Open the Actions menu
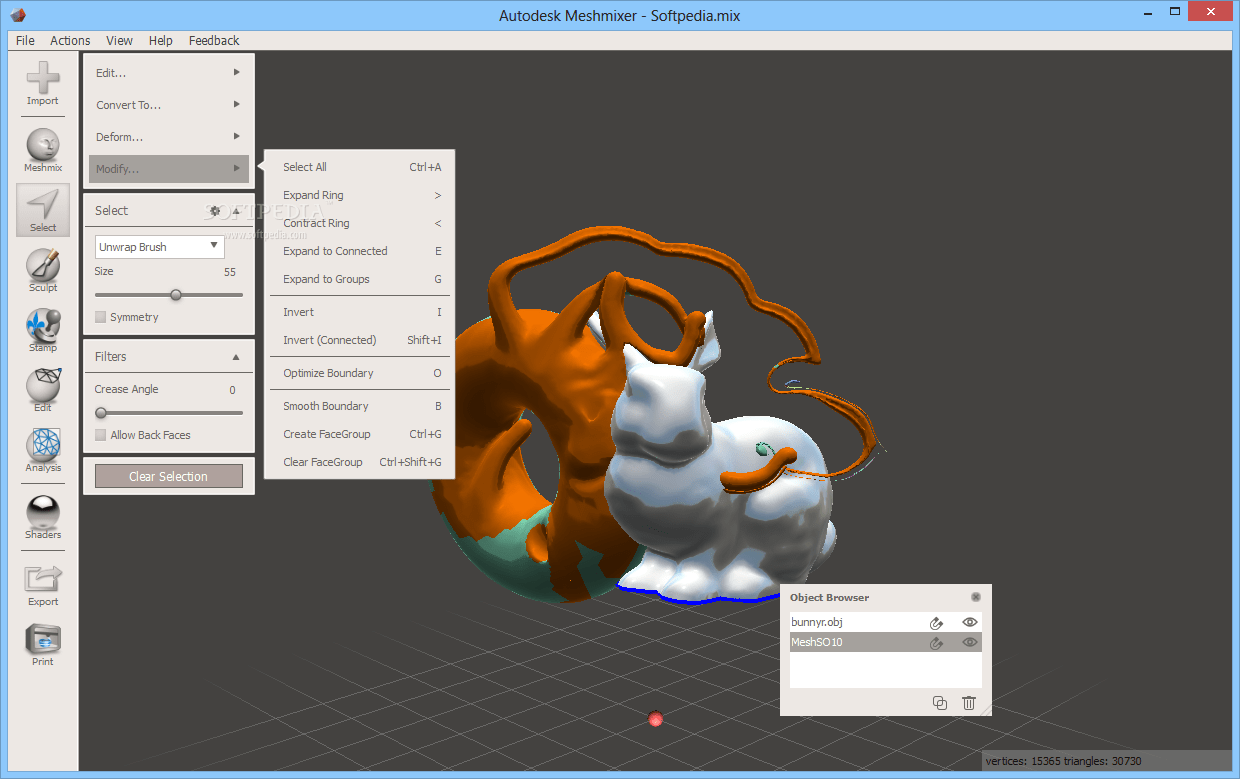Screen dimensions: 1240x779 point(70,40)
